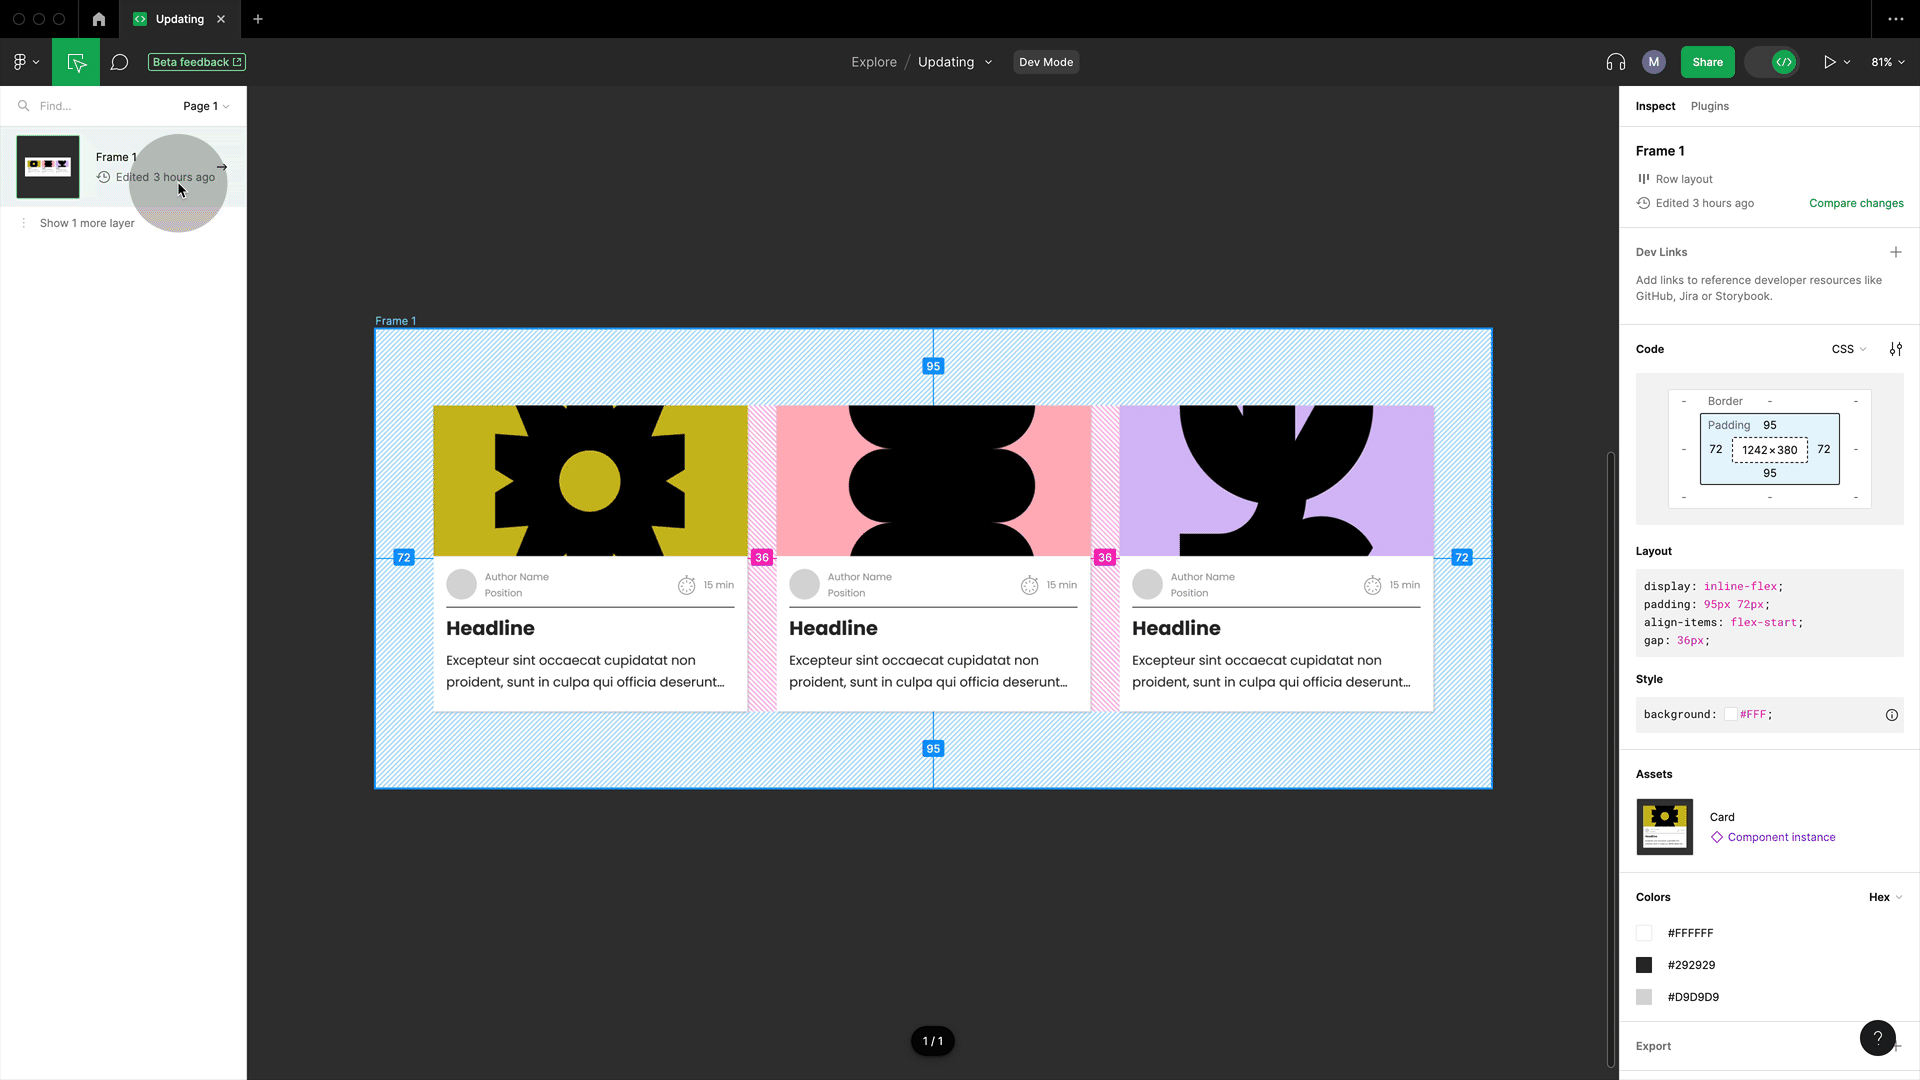
Task: Click the Dev Mode badge
Action: (1046, 62)
